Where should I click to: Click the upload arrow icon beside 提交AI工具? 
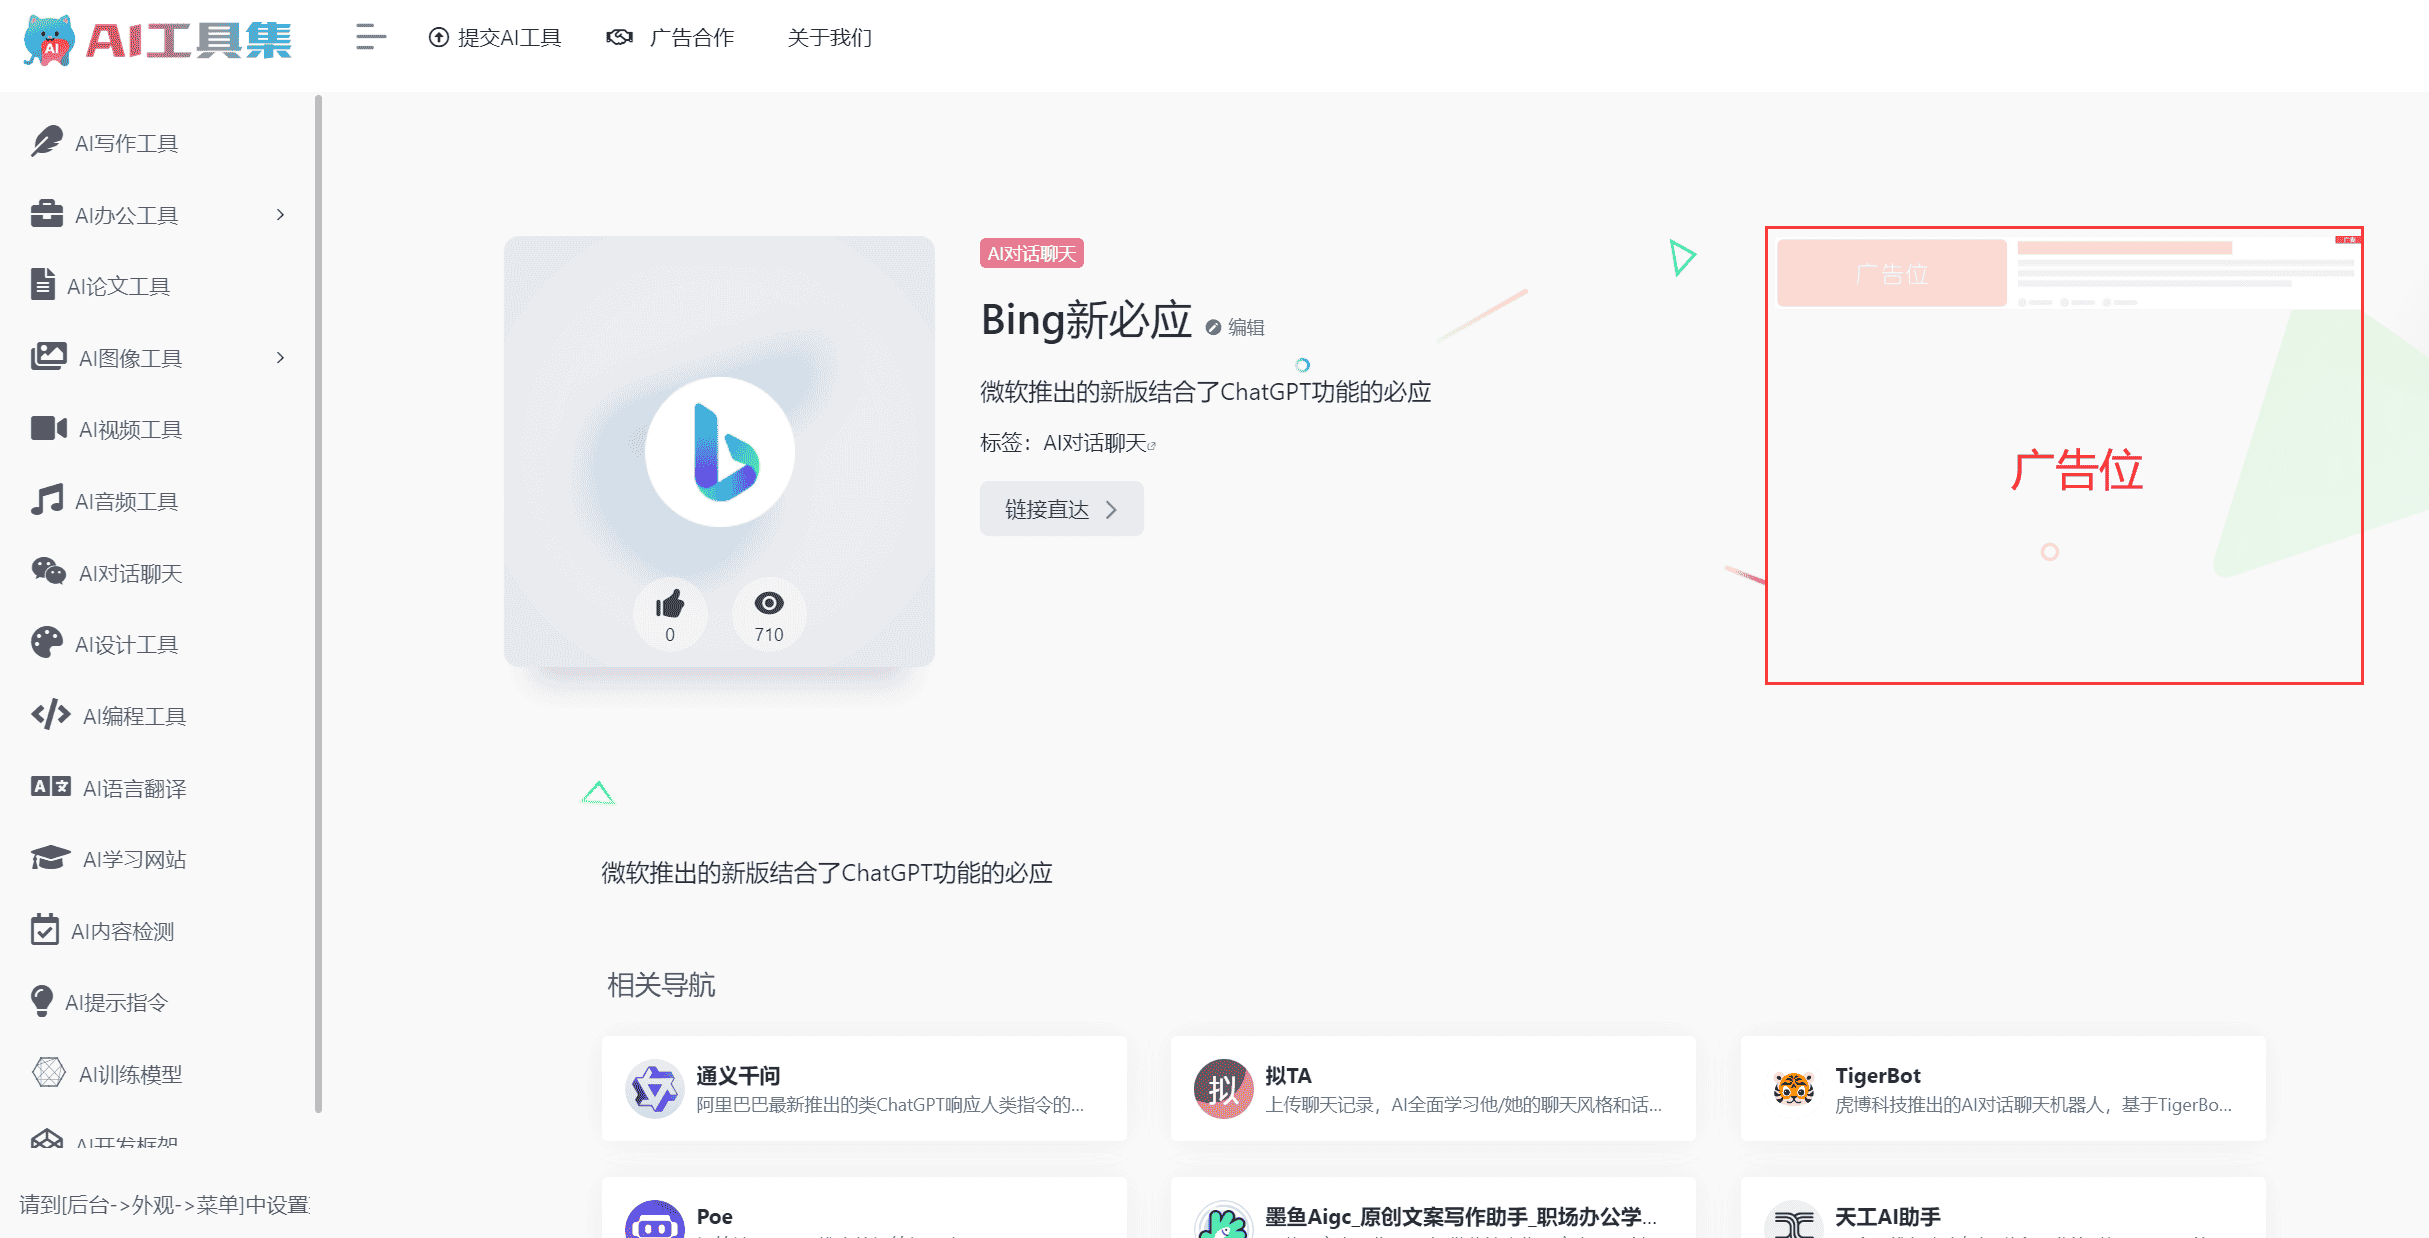(438, 38)
